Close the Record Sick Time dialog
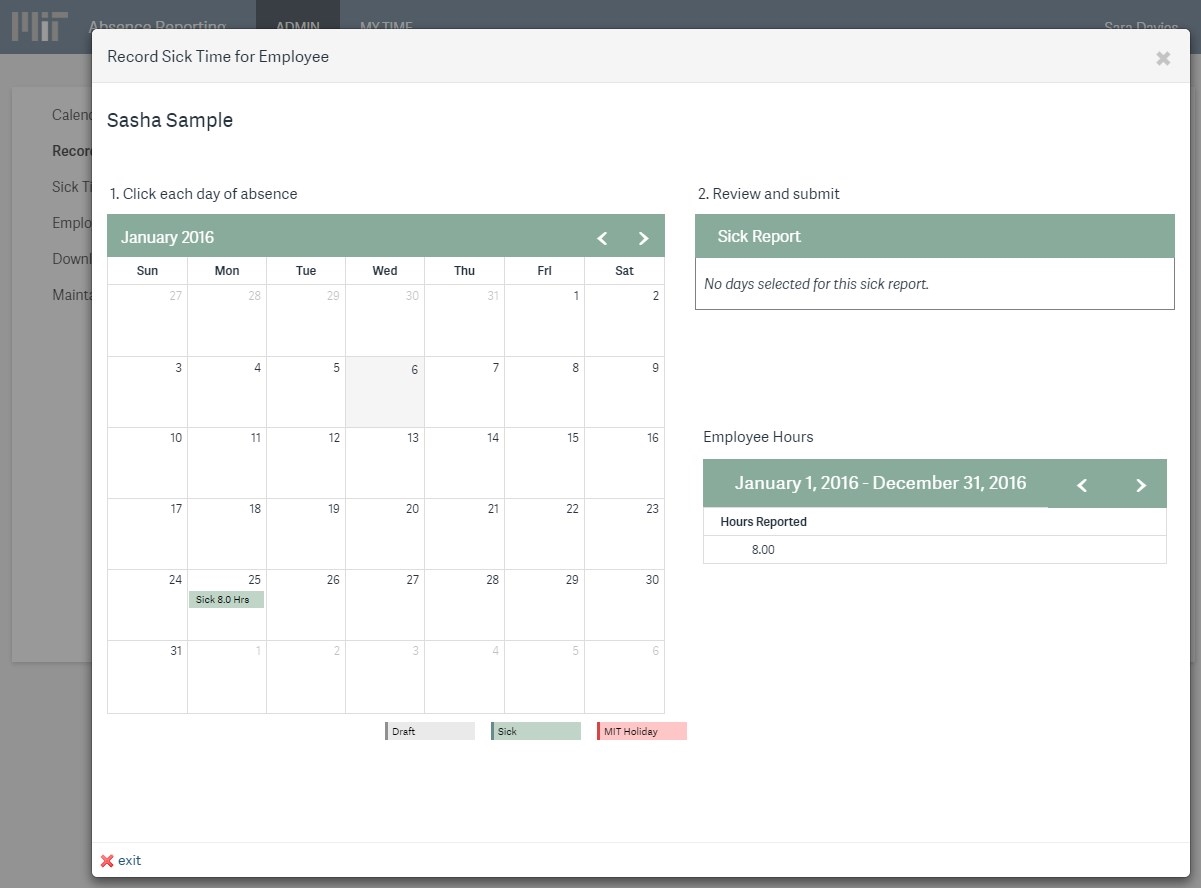This screenshot has width=1201, height=888. [1163, 58]
